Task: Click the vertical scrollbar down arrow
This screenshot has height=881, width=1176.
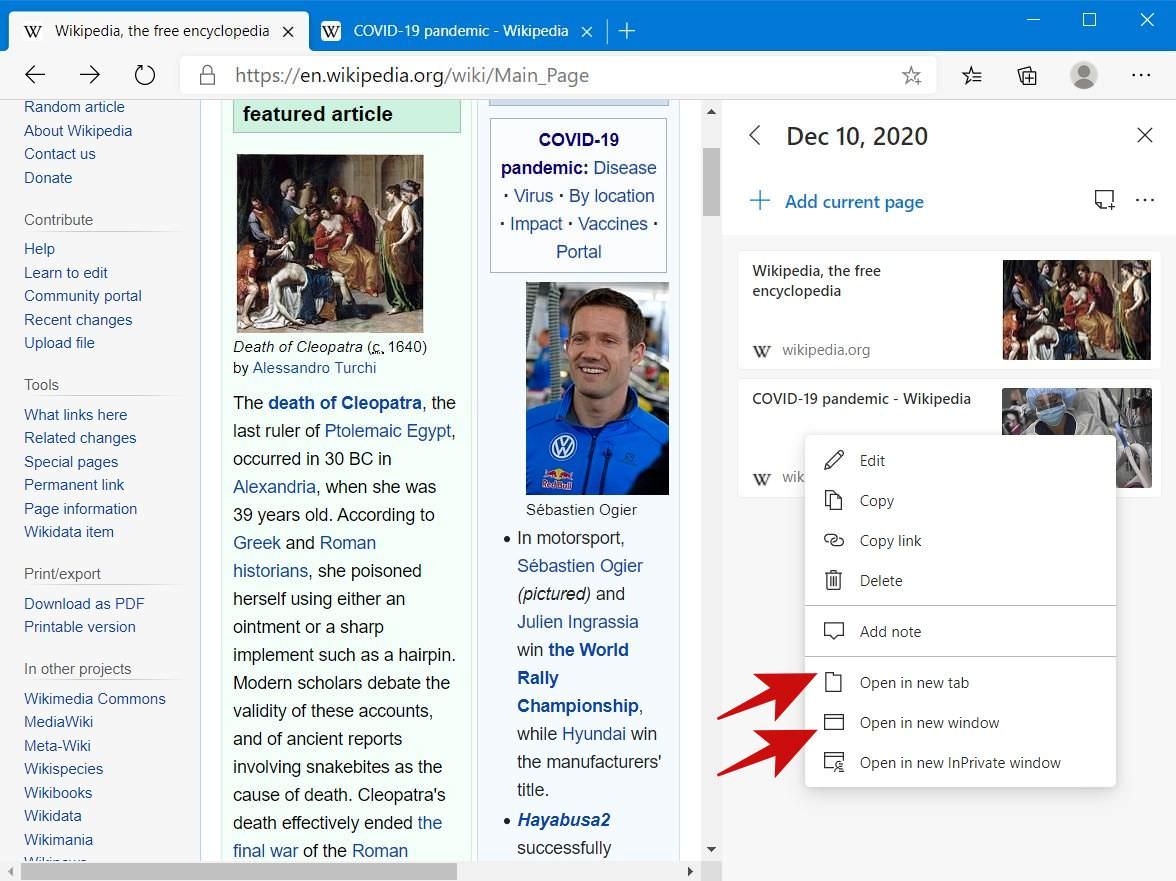Action: point(711,850)
